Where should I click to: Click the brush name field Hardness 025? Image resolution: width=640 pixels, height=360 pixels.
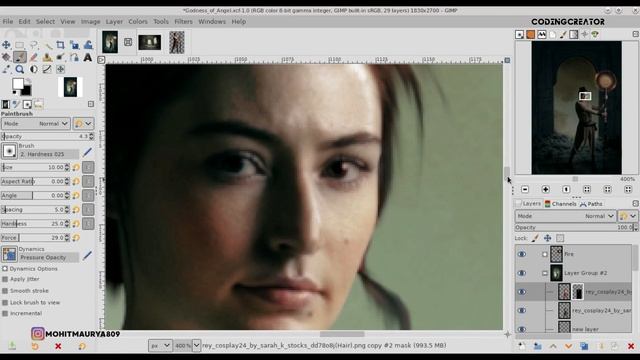tap(49, 154)
